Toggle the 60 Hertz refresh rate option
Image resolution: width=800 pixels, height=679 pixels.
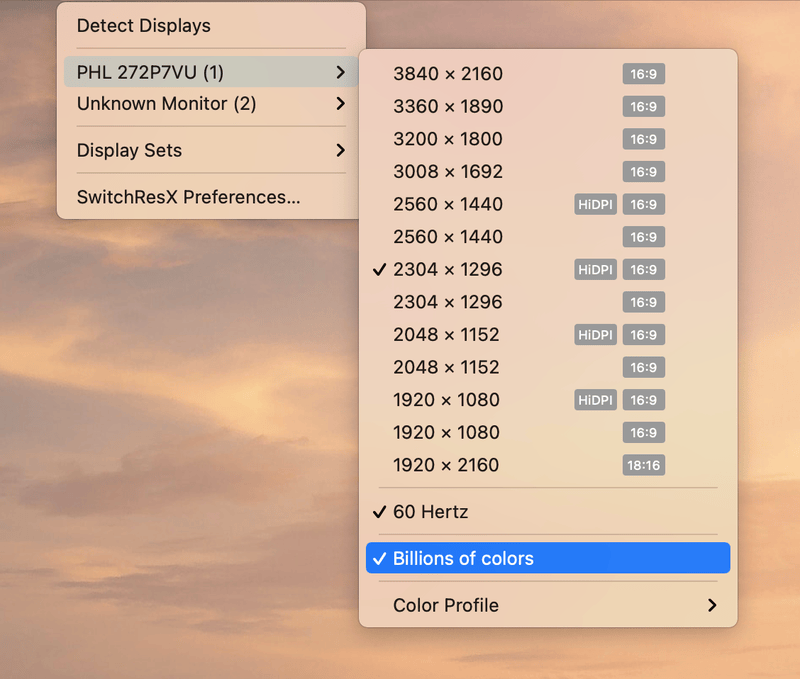(431, 512)
